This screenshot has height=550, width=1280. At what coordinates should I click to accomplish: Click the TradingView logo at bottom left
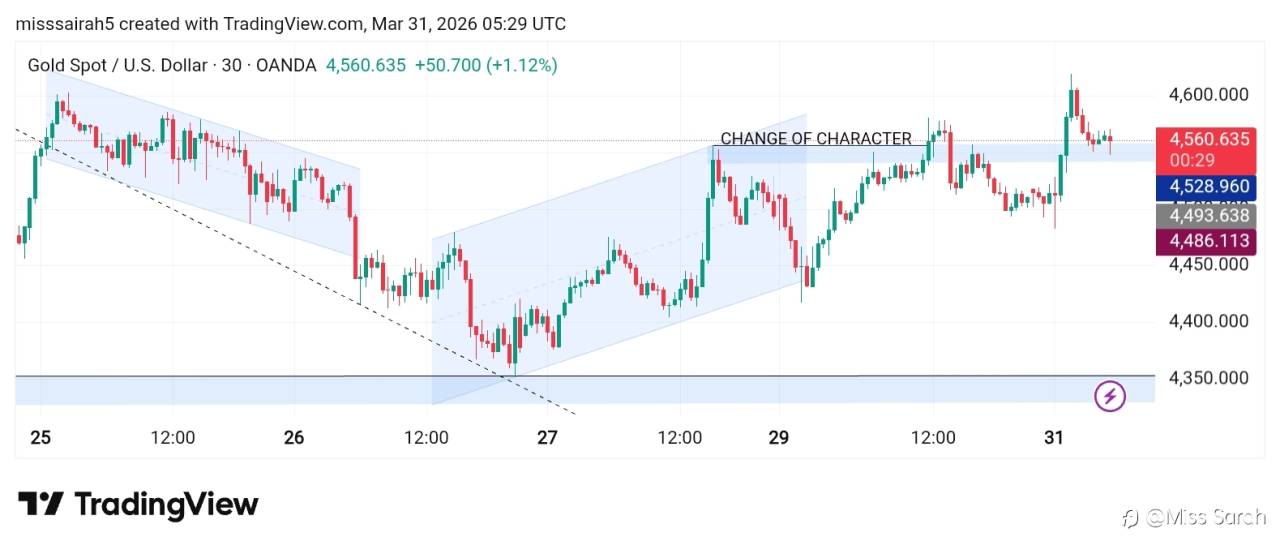point(138,504)
